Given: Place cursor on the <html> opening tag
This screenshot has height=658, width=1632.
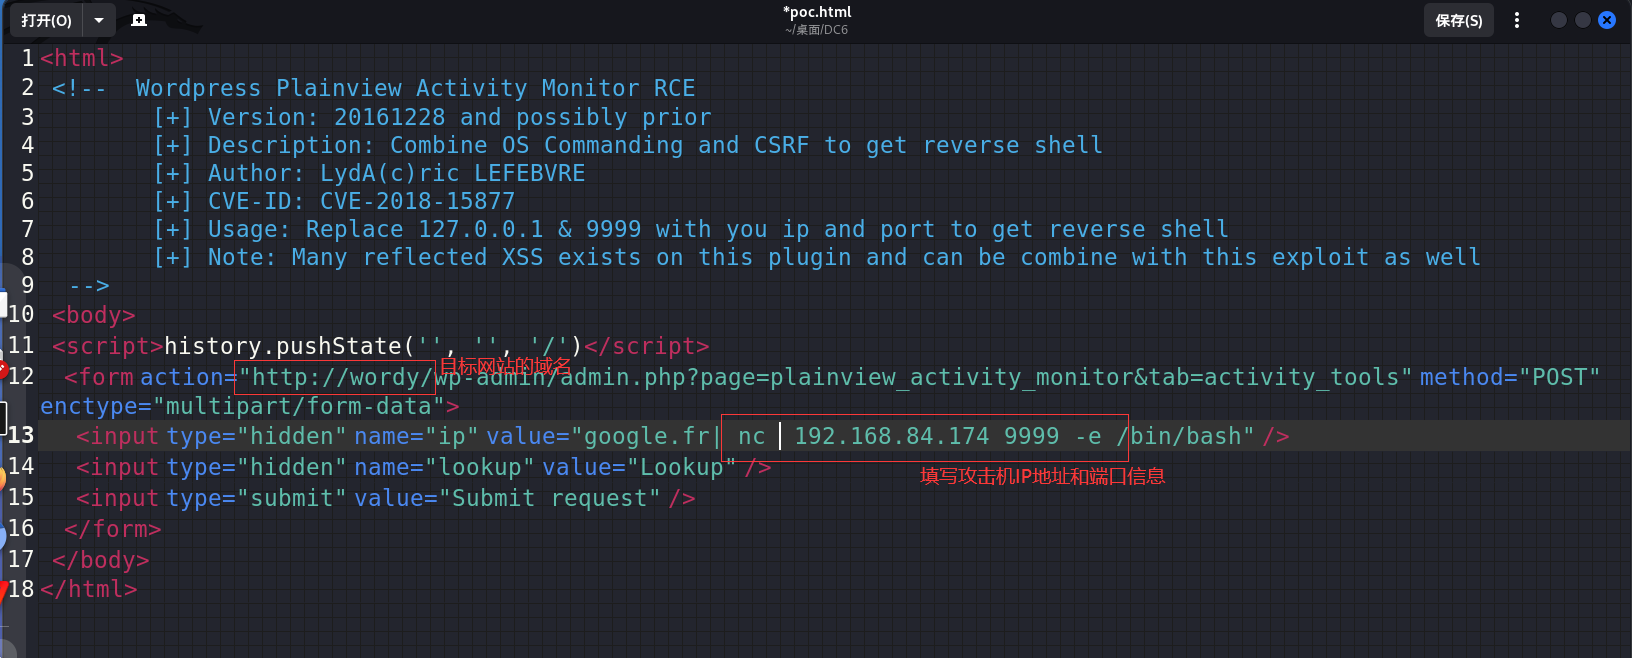Looking at the screenshot, I should [x=82, y=58].
